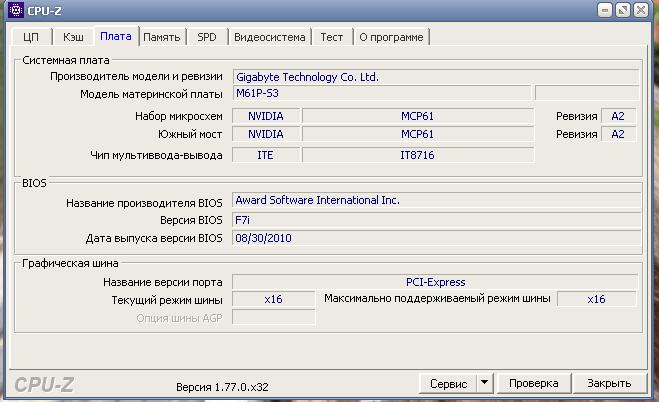
Task: Open the Видеосистема tab
Action: coord(269,37)
